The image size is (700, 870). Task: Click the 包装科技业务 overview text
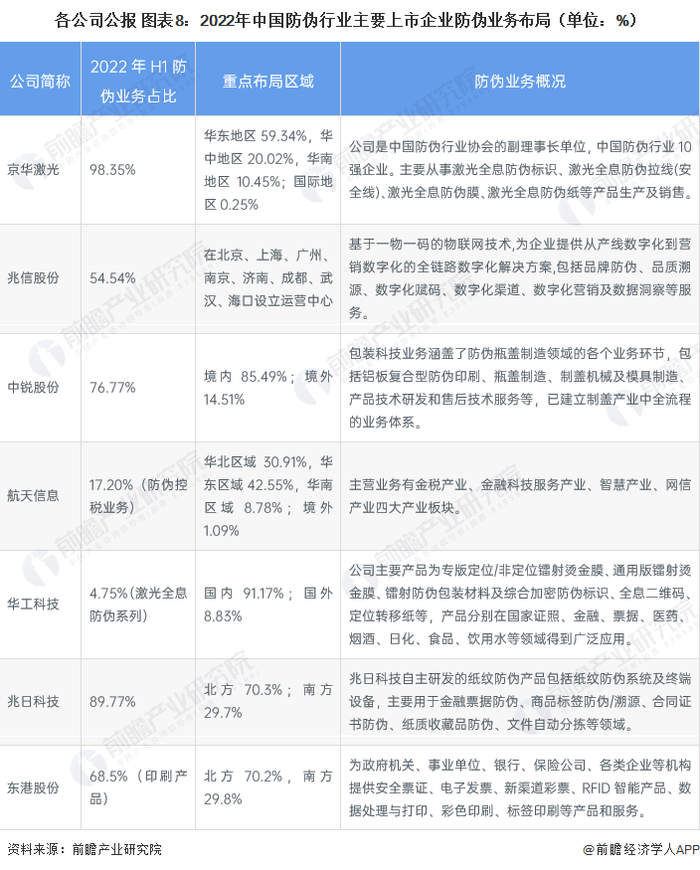[520, 387]
